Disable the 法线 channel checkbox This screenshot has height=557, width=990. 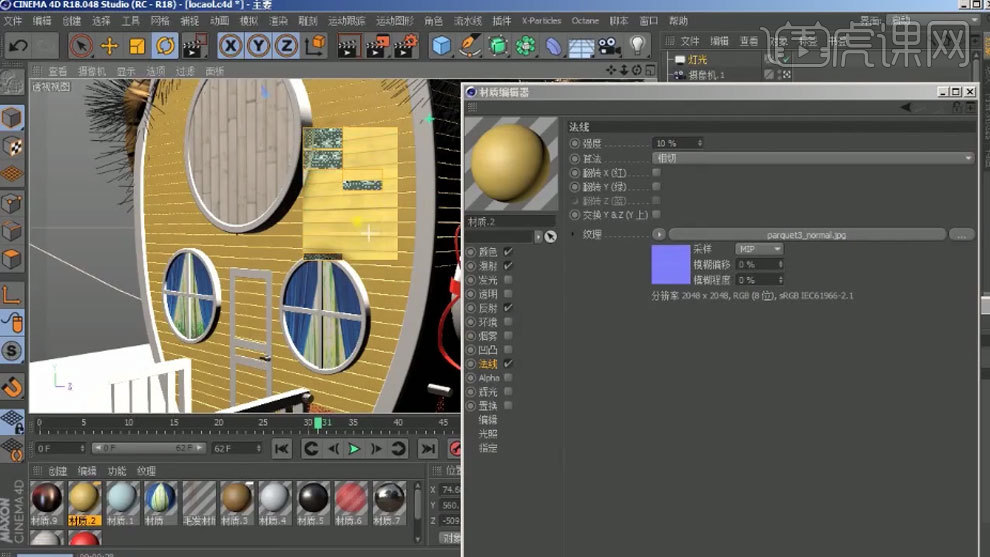click(x=508, y=364)
